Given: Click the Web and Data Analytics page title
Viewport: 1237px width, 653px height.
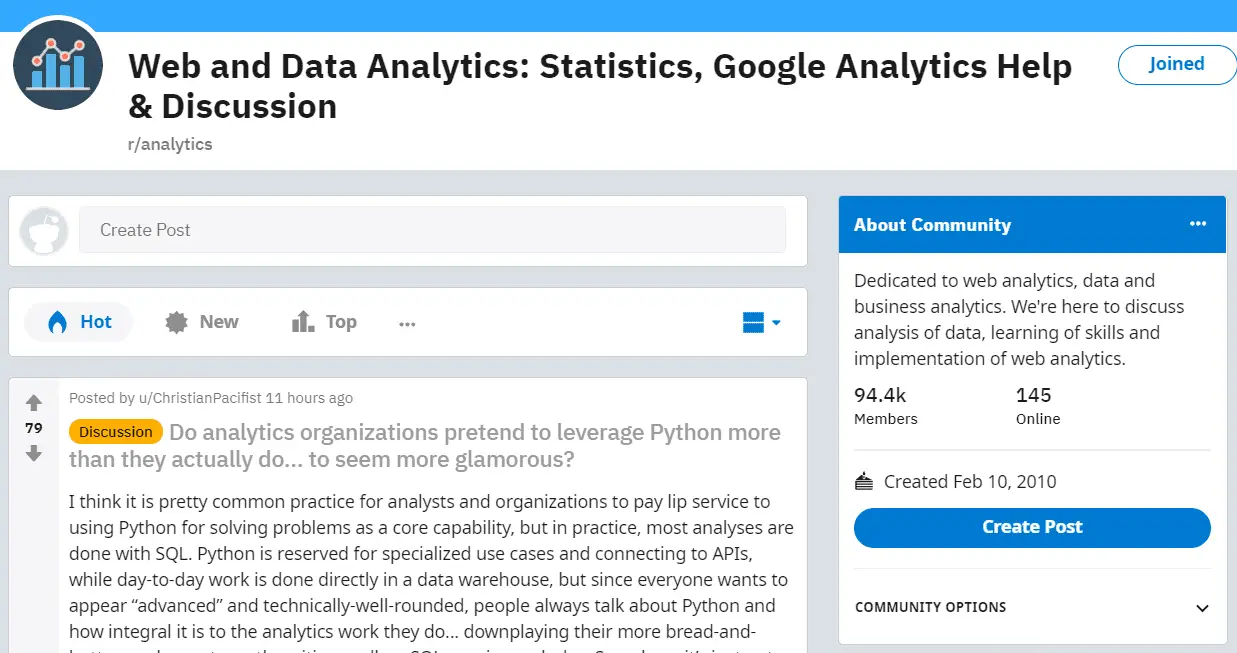Looking at the screenshot, I should 600,86.
